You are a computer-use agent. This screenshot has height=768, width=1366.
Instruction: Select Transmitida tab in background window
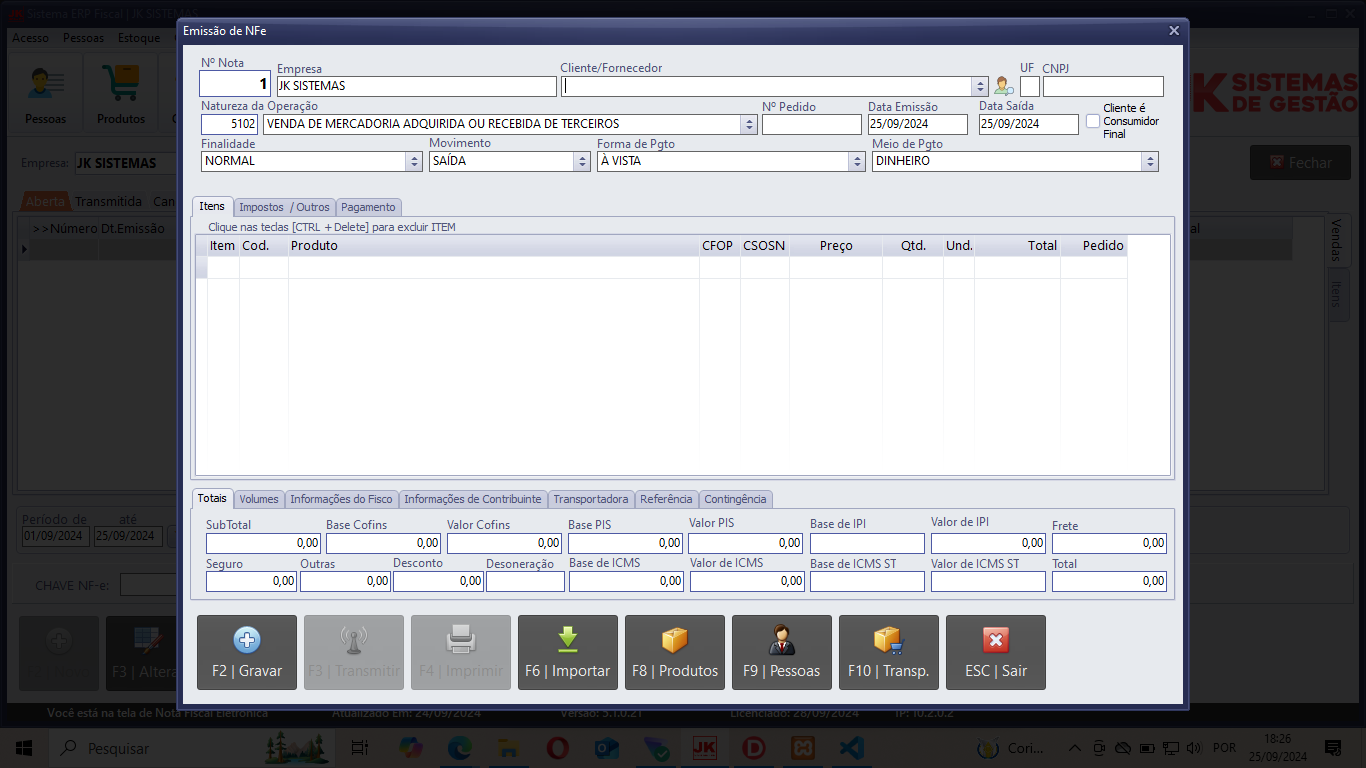point(109,201)
